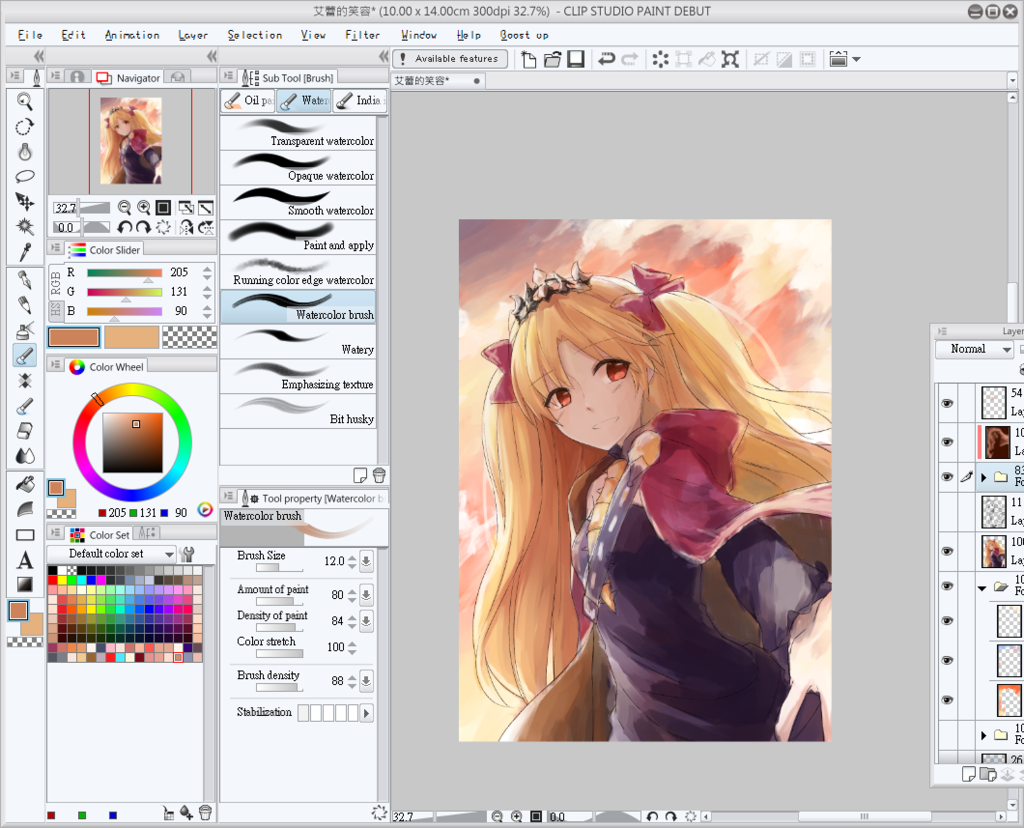Select the Lasso selection tool

(x=25, y=177)
